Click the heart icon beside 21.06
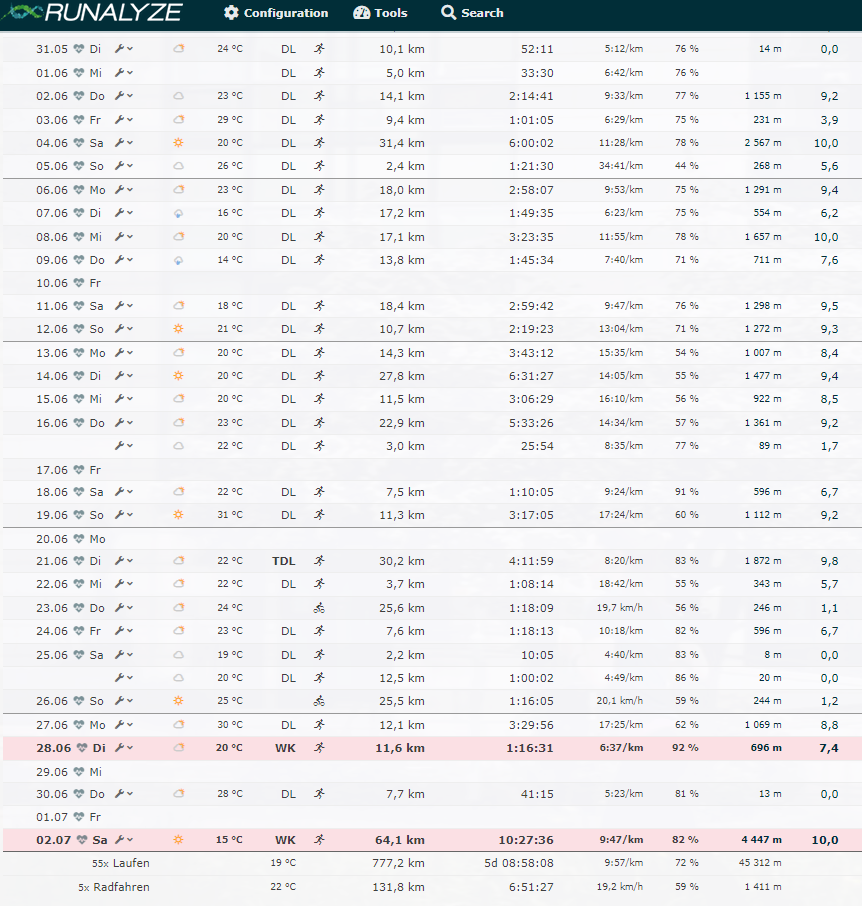The height and width of the screenshot is (906, 862). (x=79, y=562)
